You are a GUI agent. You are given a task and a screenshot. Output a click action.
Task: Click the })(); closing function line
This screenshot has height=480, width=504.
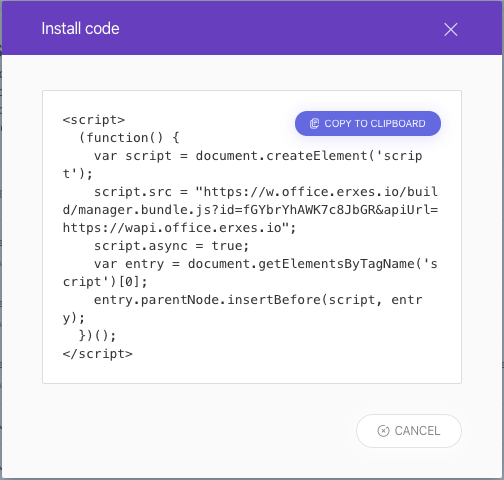tap(97, 336)
